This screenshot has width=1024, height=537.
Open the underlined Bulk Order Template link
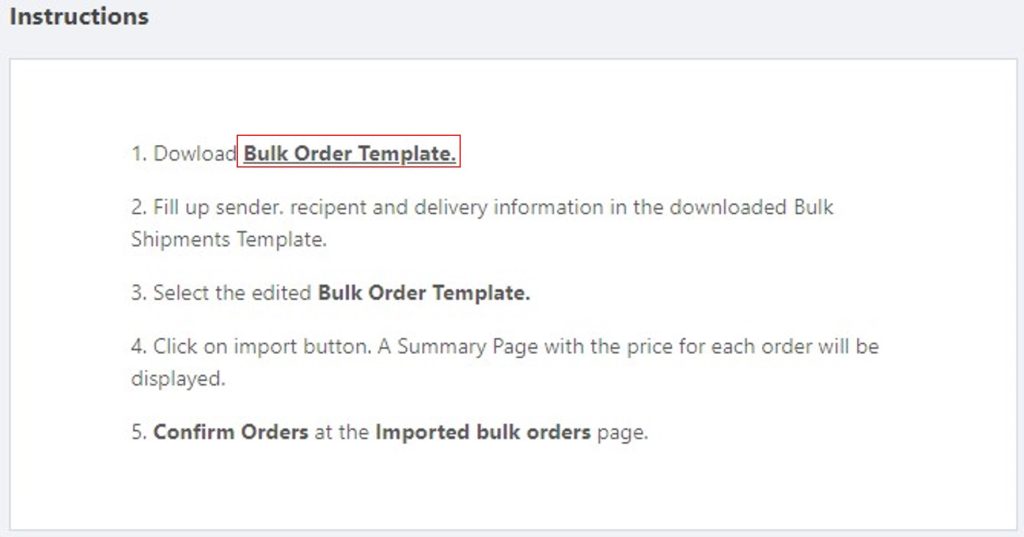pos(349,153)
